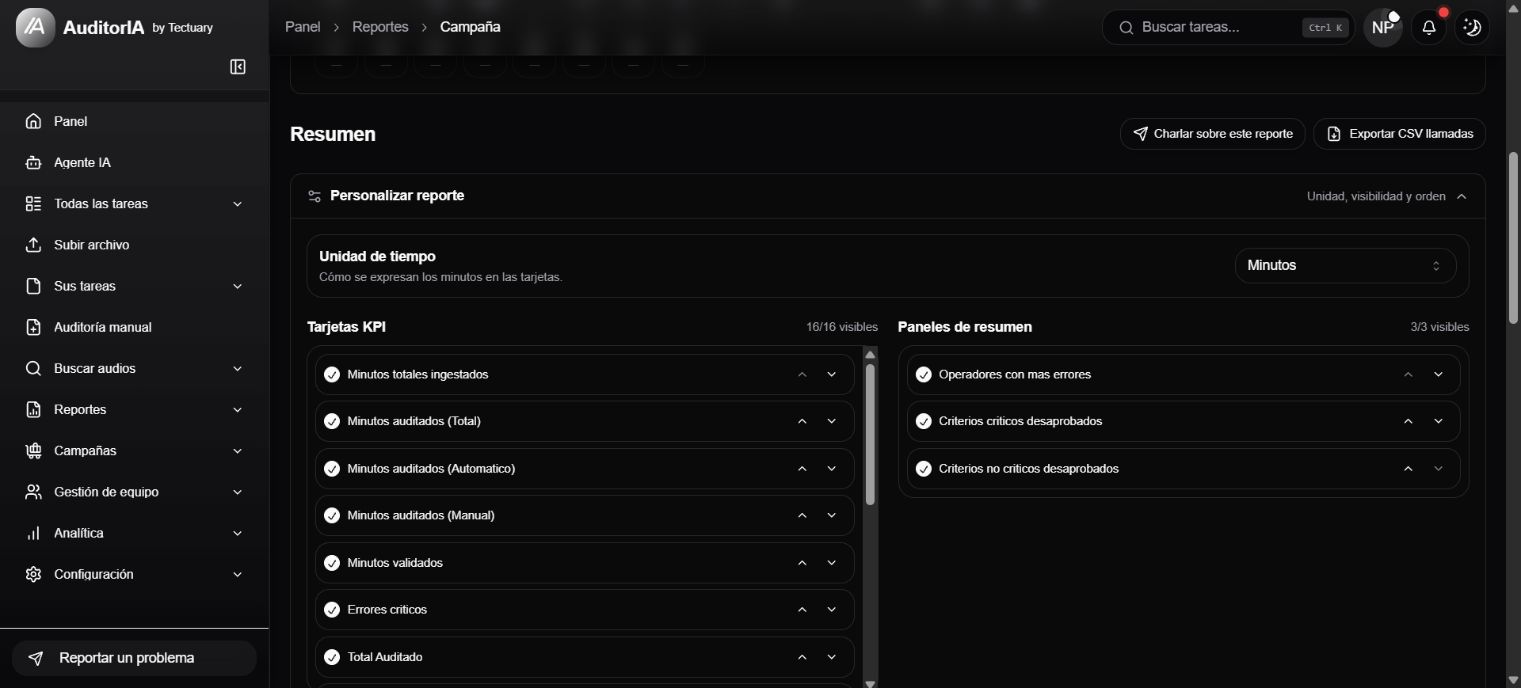The image size is (1521, 688).
Task: Toggle visibility of Errores criticos card
Action: click(332, 609)
